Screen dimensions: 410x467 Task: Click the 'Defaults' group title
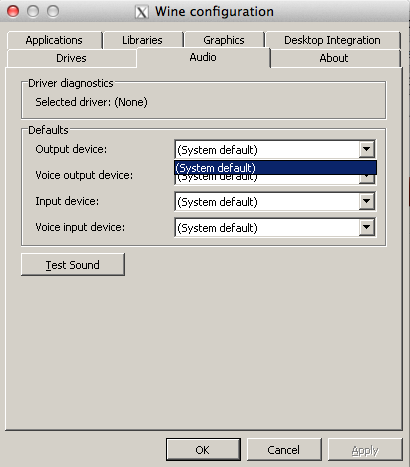coord(48,130)
